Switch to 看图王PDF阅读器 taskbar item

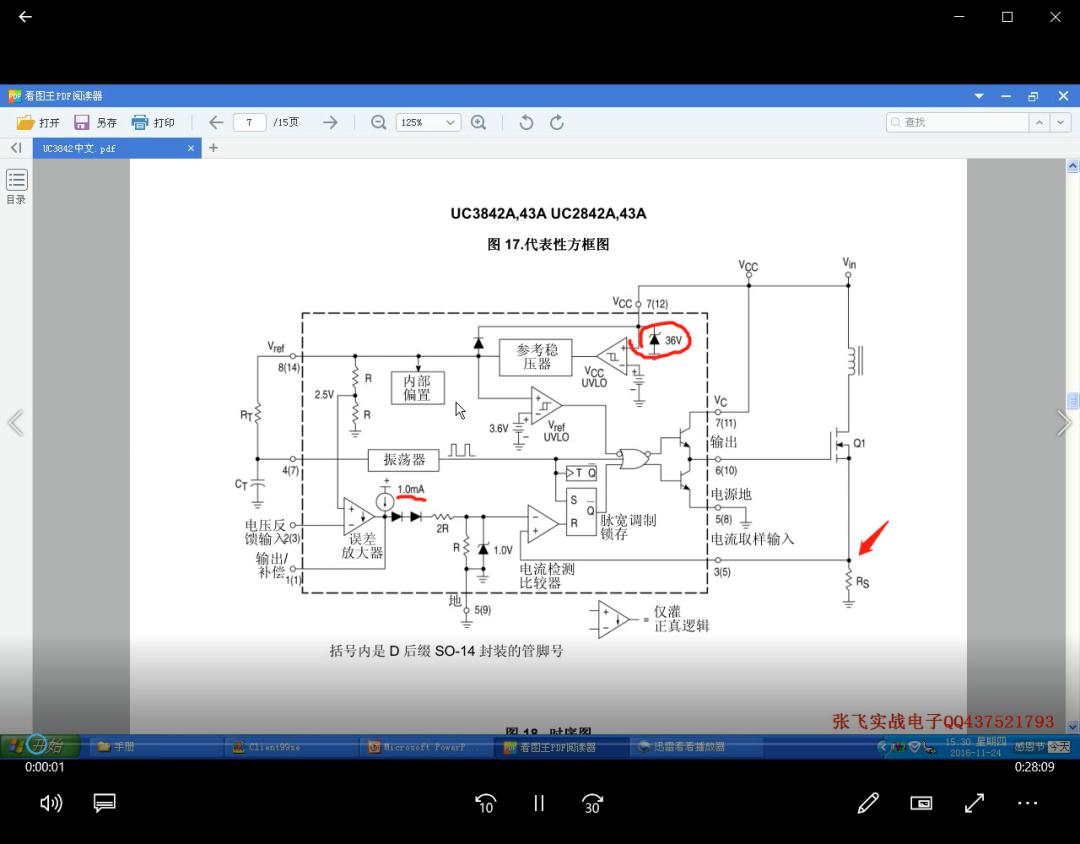[x=559, y=747]
